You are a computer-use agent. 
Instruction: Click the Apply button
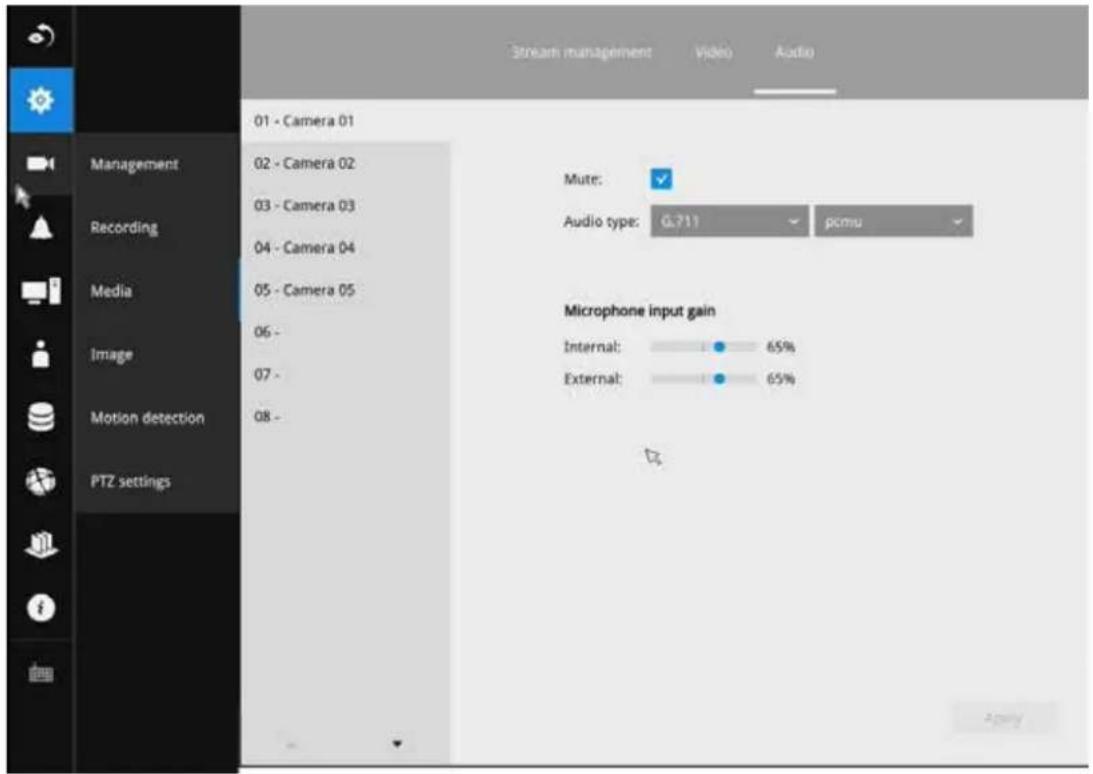pos(1004,718)
